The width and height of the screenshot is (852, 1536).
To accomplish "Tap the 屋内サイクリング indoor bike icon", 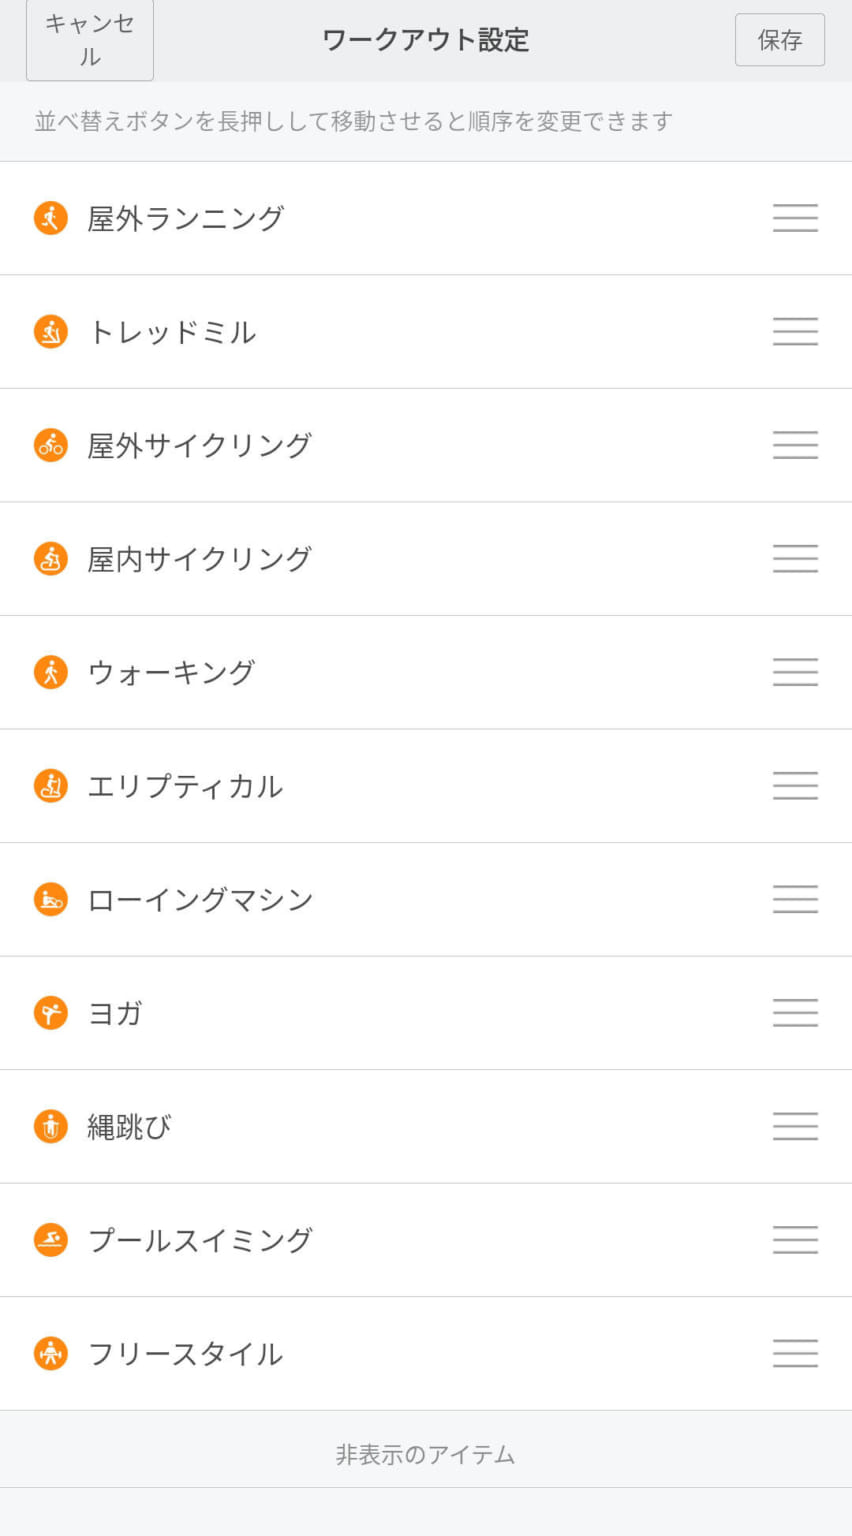I will pyautogui.click(x=51, y=558).
